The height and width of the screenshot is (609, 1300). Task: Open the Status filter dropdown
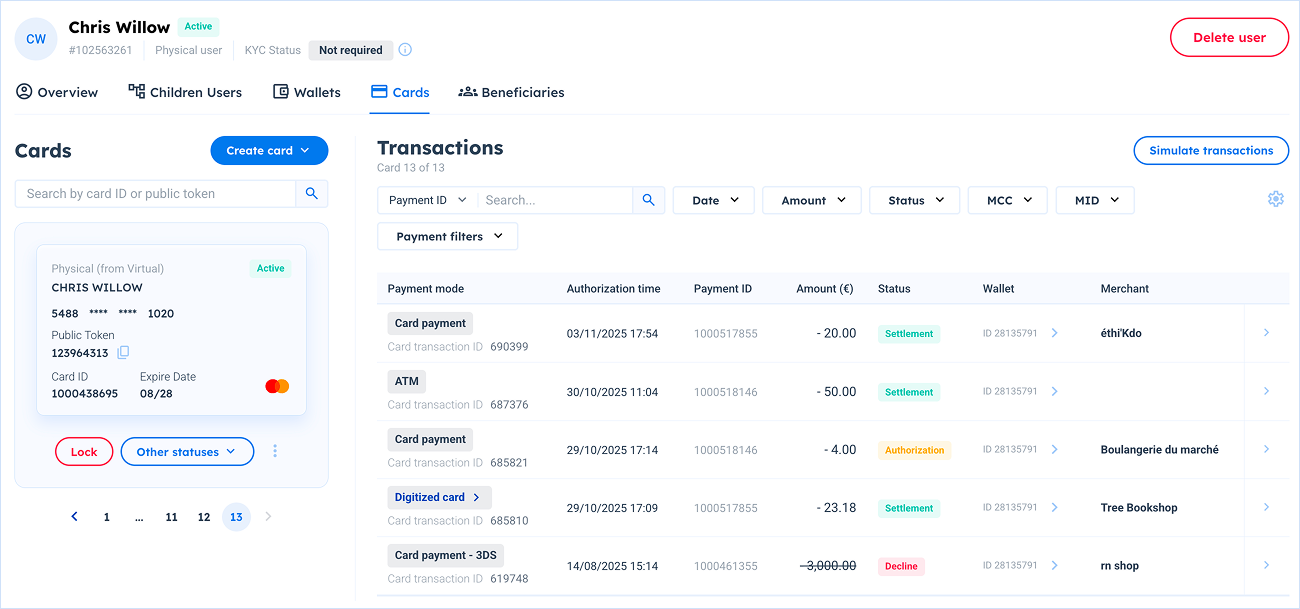914,200
